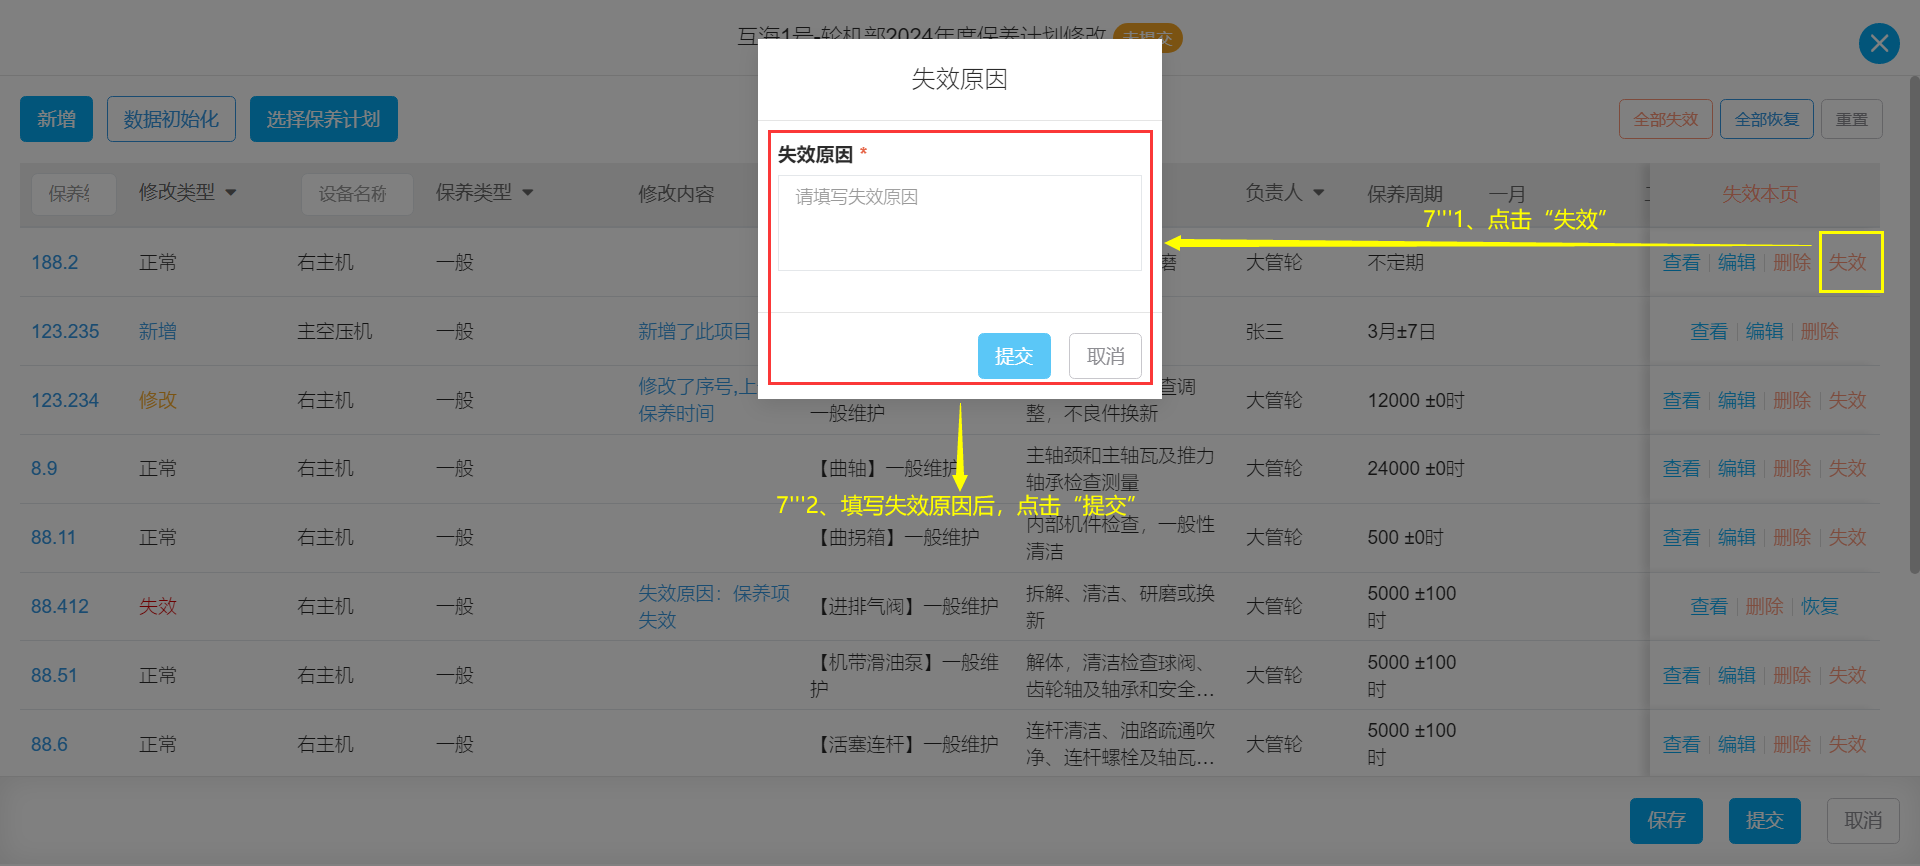Click the 保存 button at bottom
This screenshot has height=866, width=1920.
pos(1666,820)
